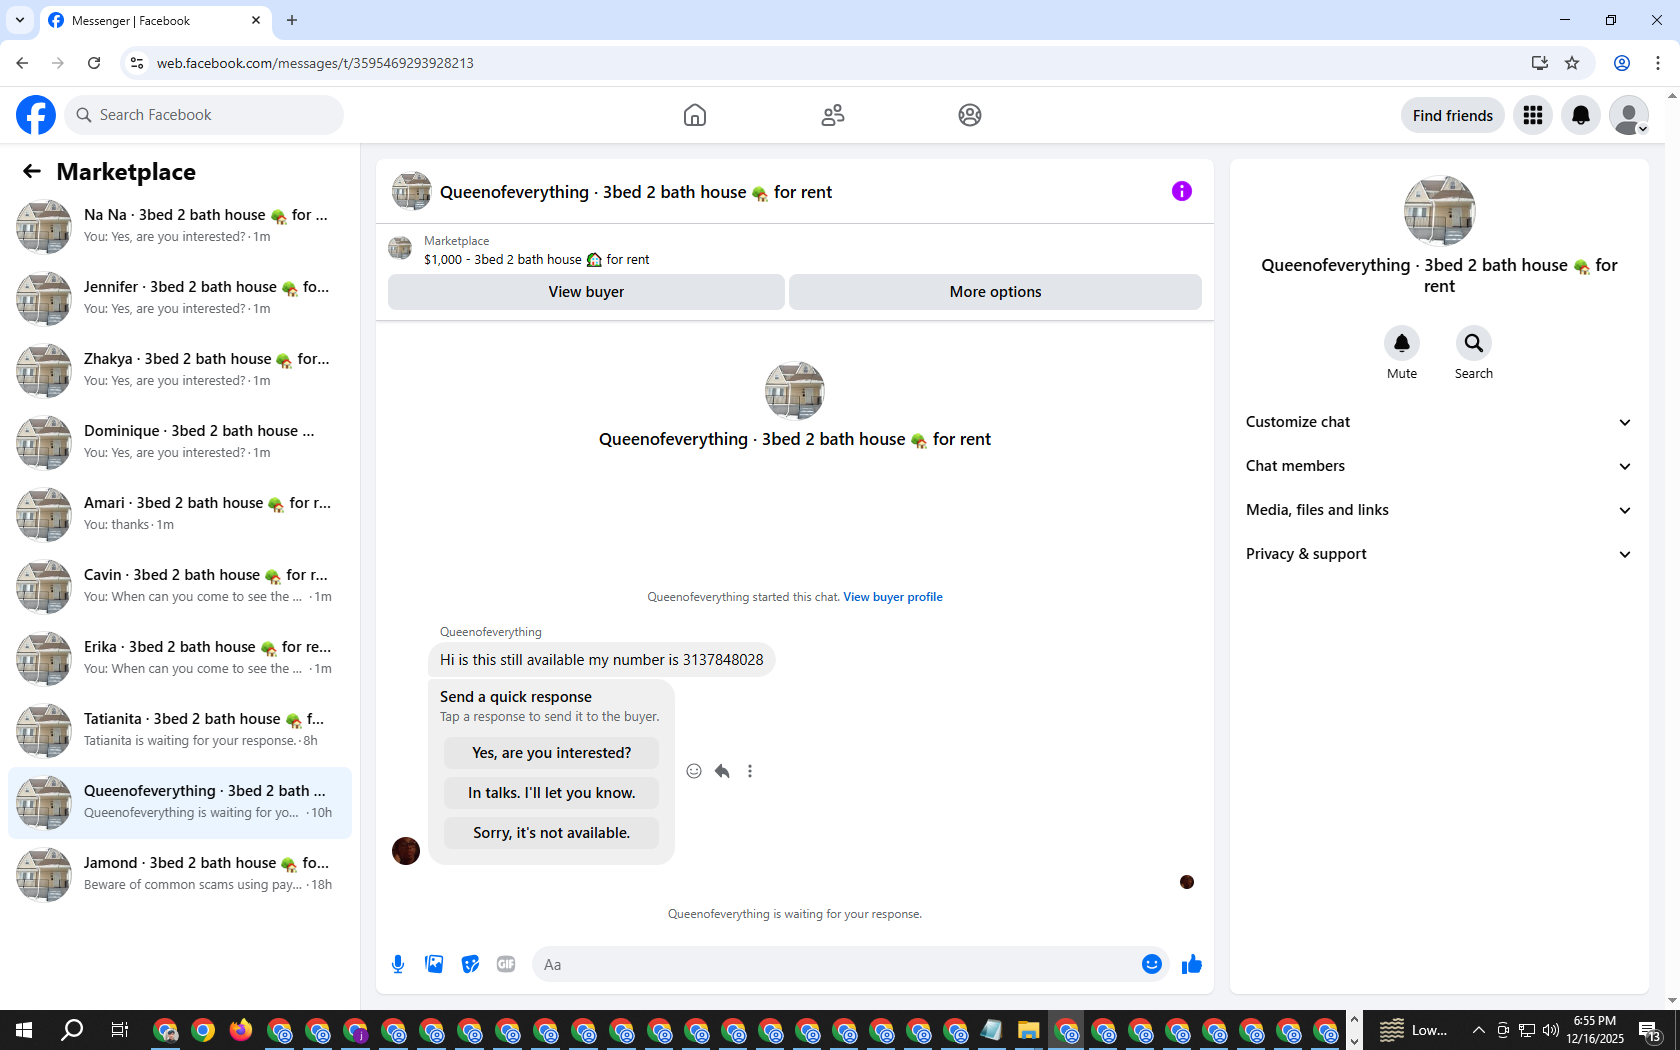Open Windows taskbar search
The height and width of the screenshot is (1050, 1680).
point(72,1030)
